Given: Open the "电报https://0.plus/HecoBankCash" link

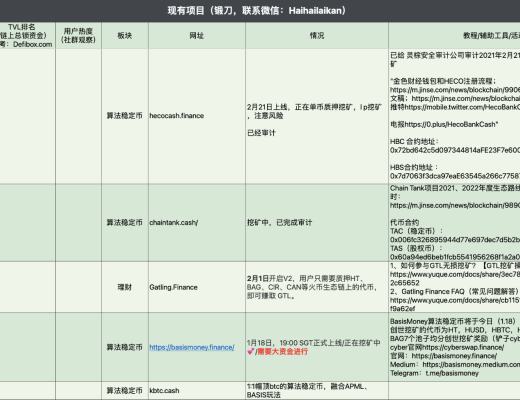Looking at the screenshot, I should [444, 124].
